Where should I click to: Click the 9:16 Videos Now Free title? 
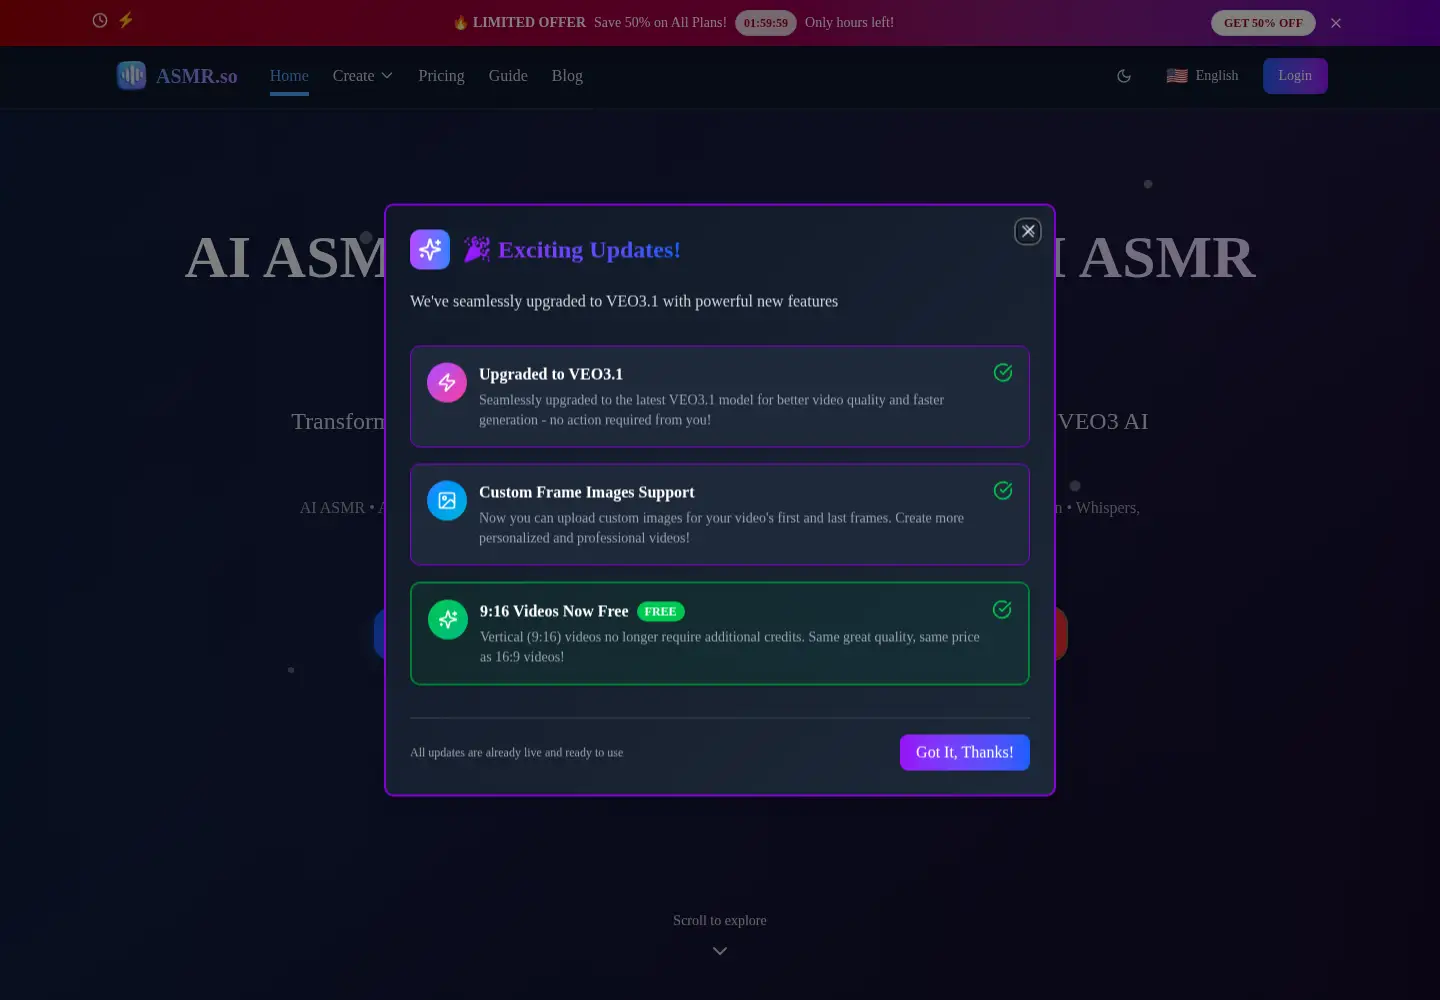tap(554, 611)
